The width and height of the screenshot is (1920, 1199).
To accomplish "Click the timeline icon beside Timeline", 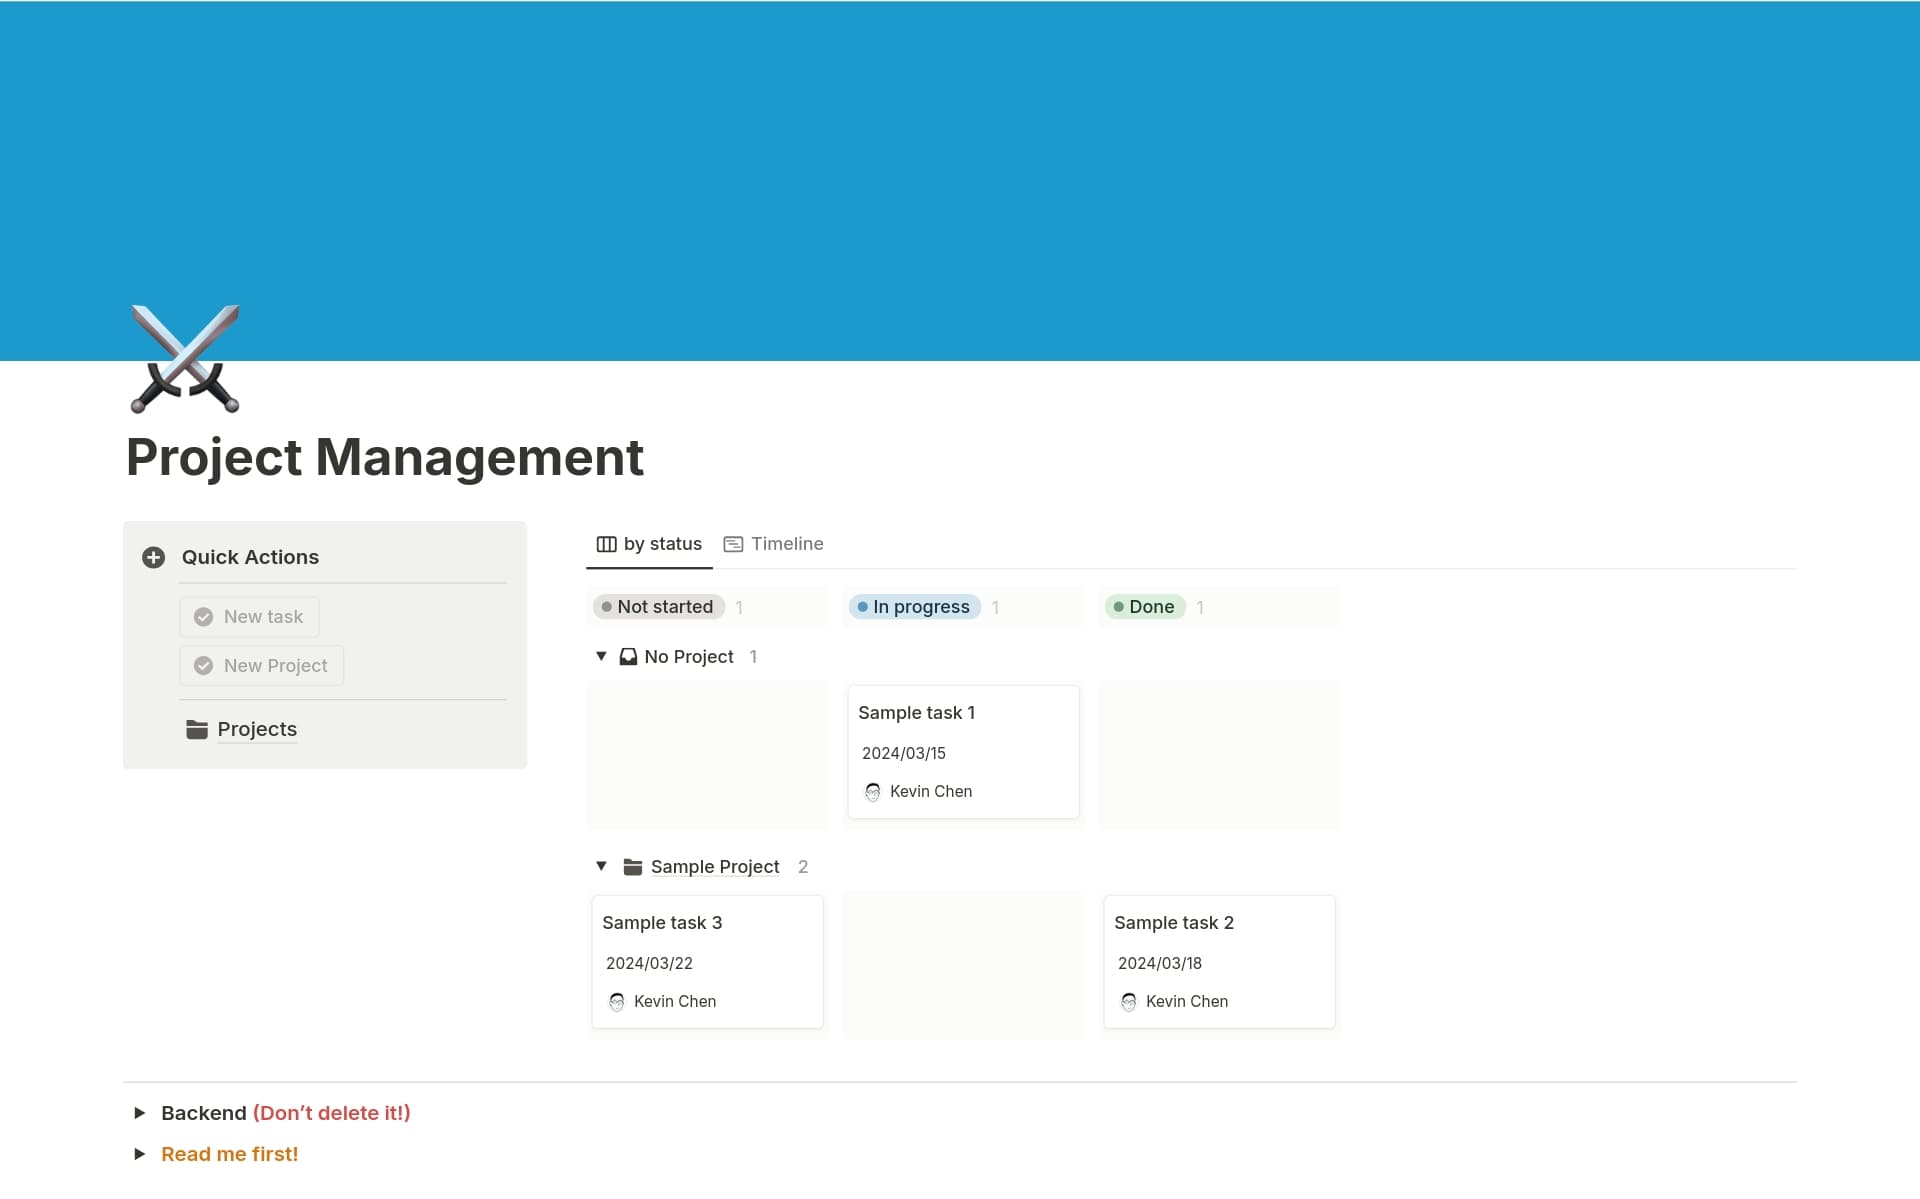I will point(735,544).
